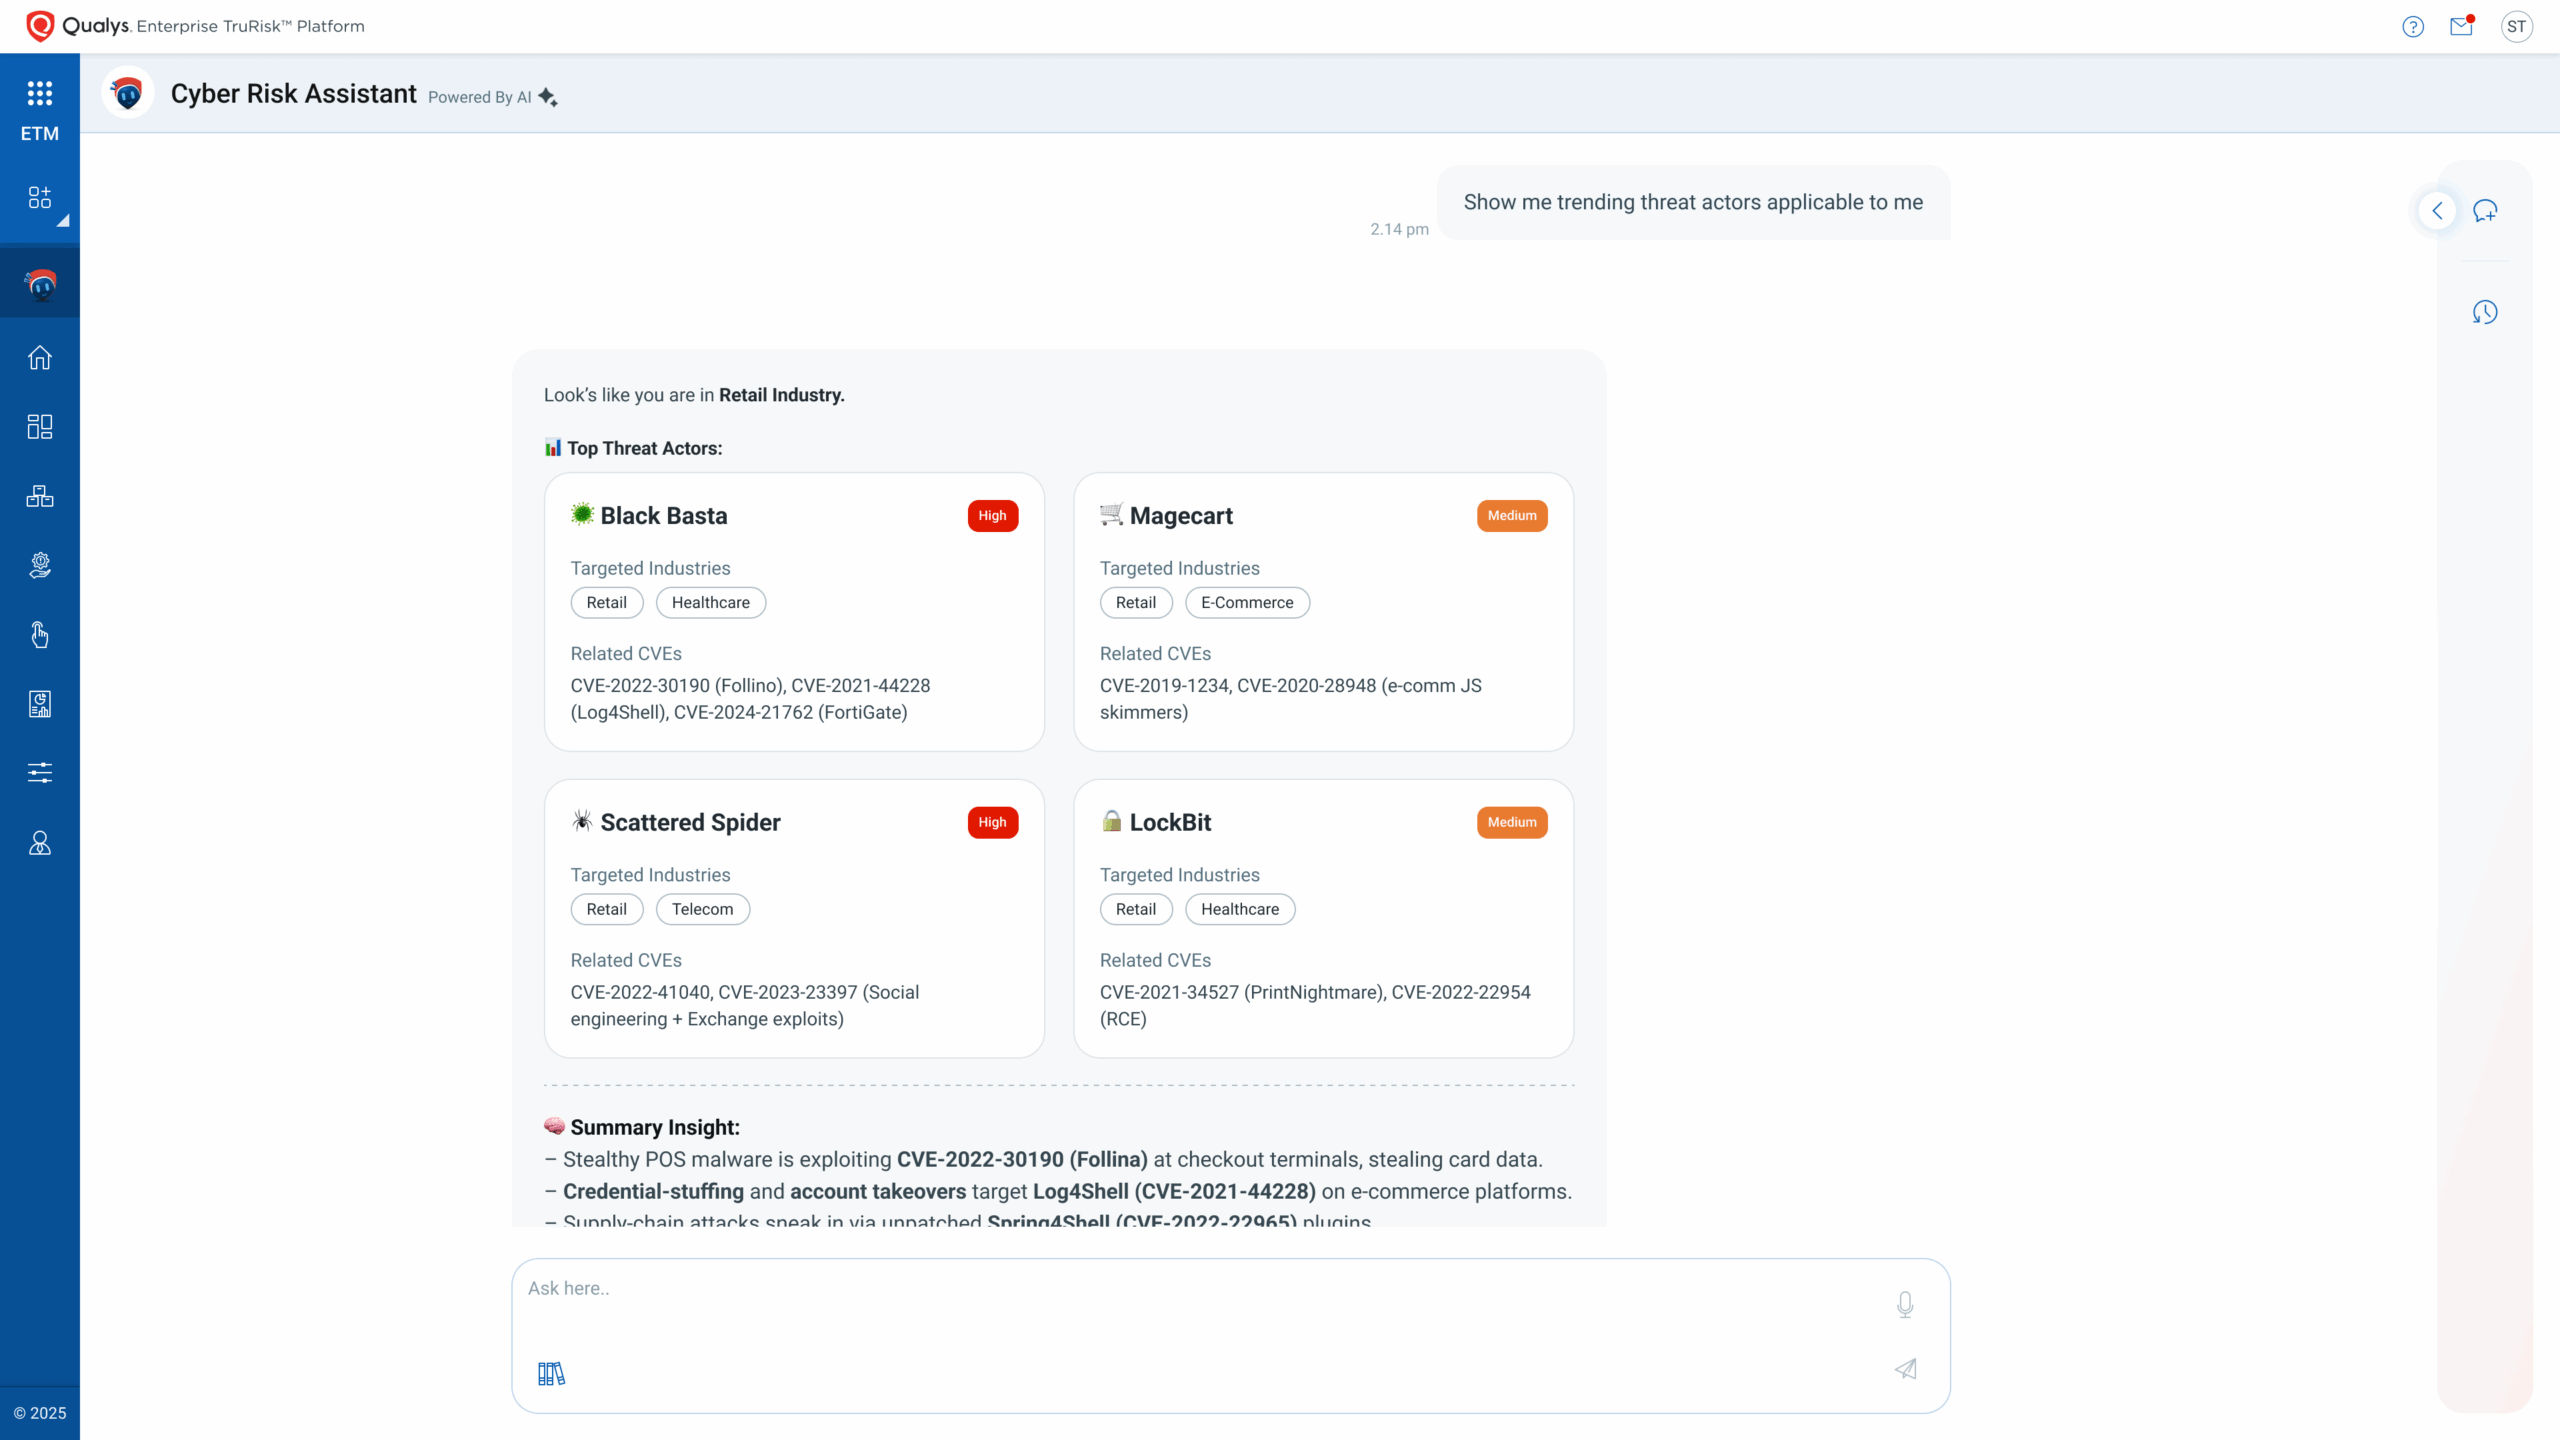Click the LockBit Medium severity badge

[1512, 823]
